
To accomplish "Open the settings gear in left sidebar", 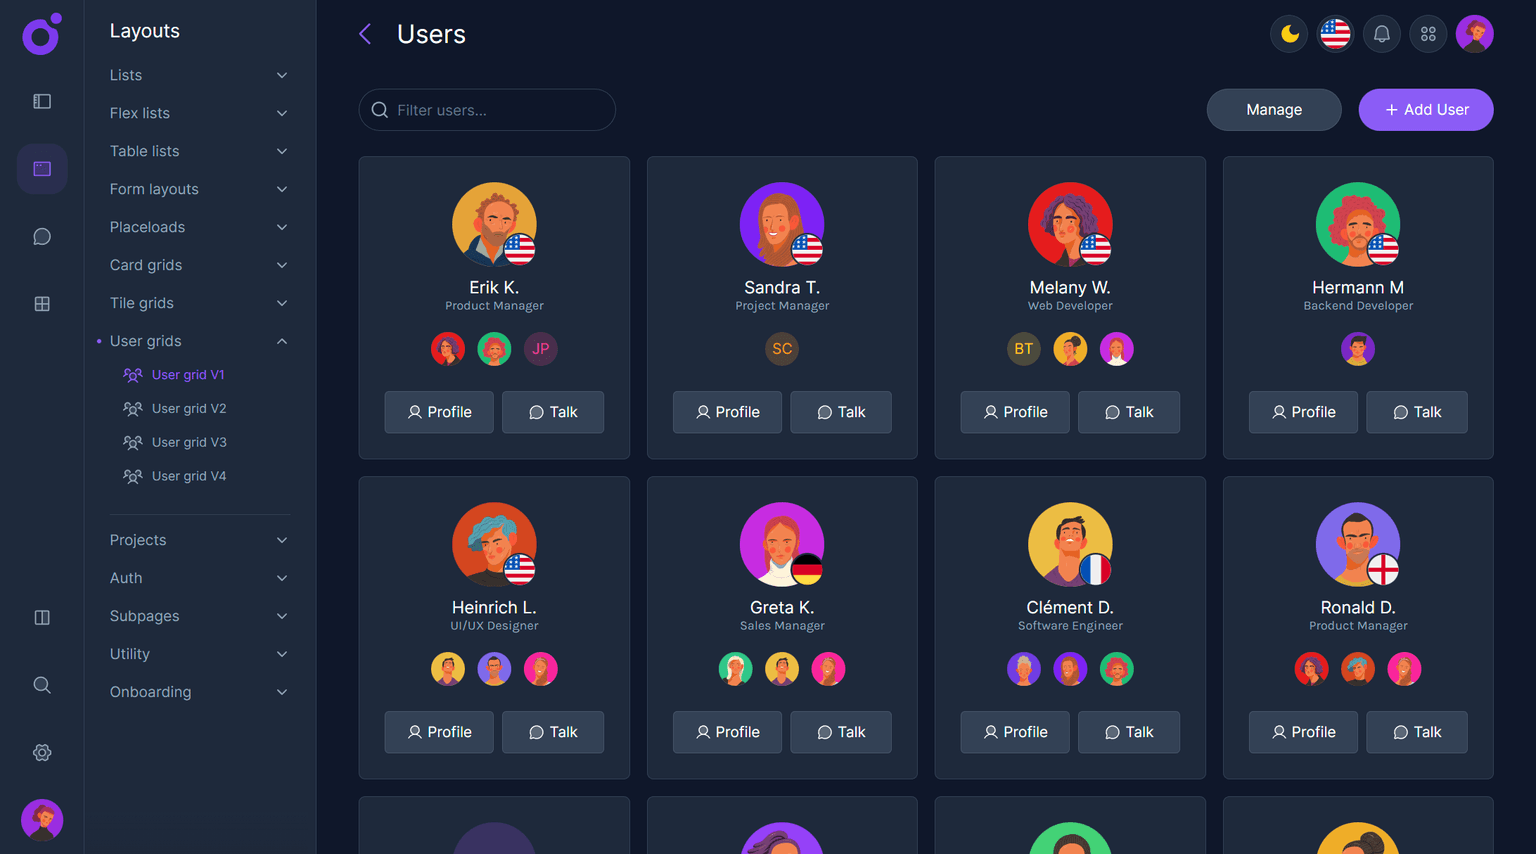I will click(42, 753).
